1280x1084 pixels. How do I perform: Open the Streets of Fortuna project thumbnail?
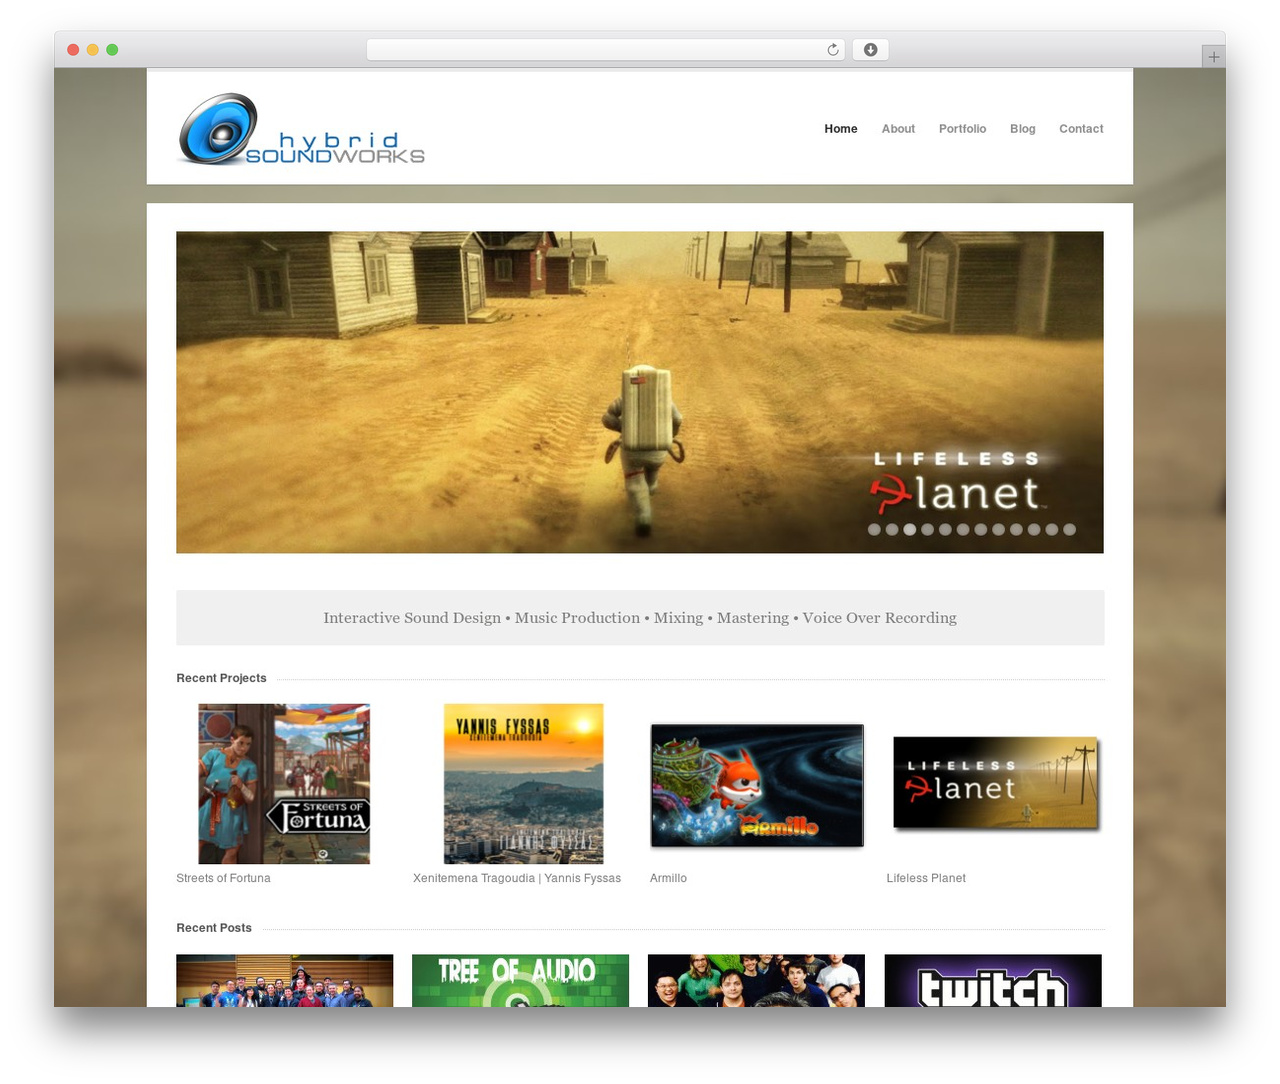tap(284, 784)
